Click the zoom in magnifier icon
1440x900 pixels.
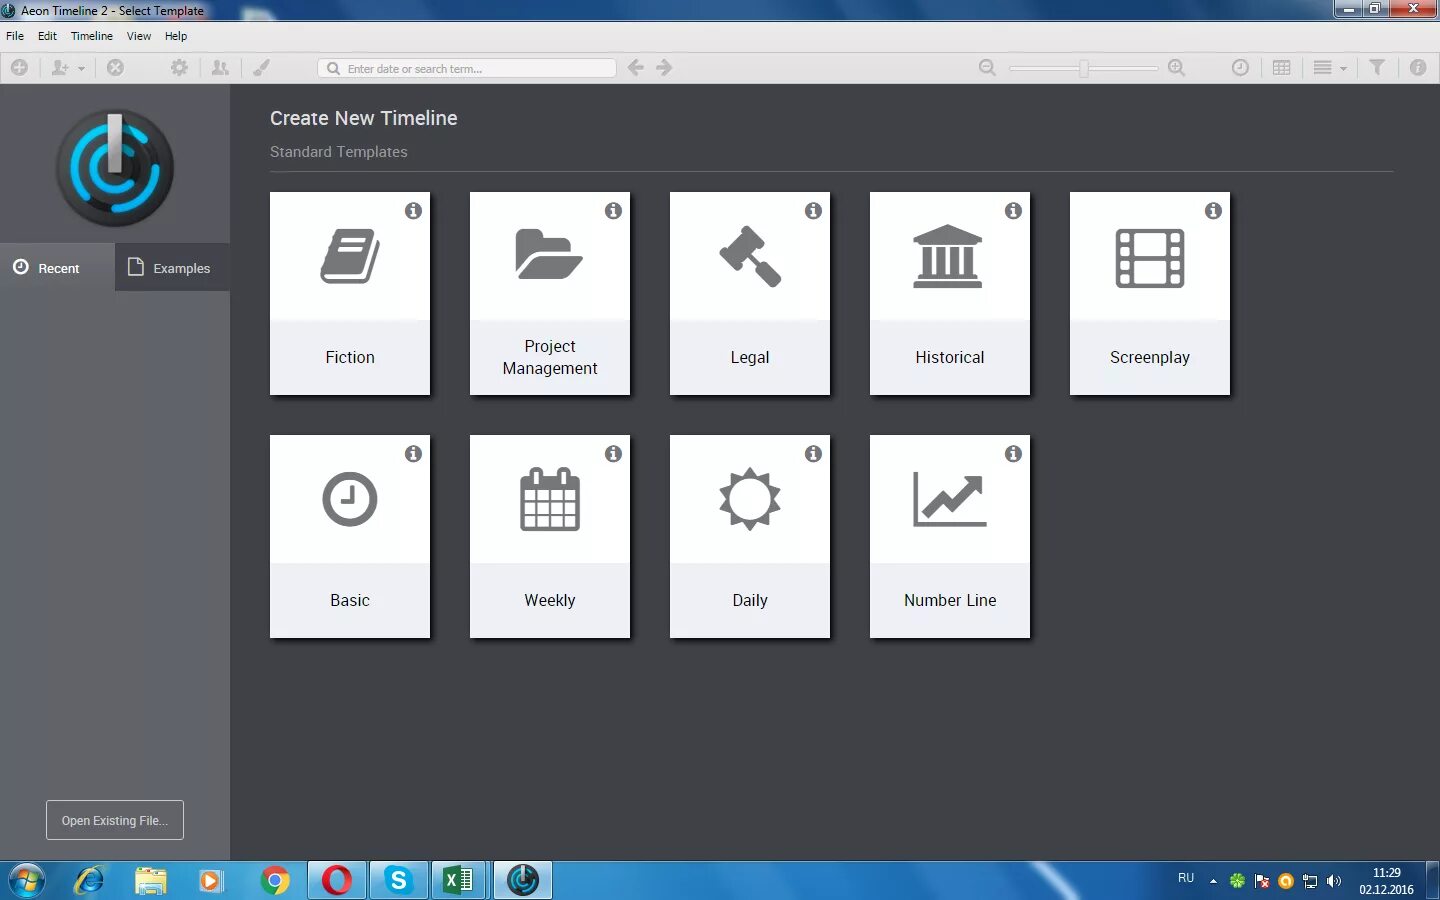point(1177,68)
